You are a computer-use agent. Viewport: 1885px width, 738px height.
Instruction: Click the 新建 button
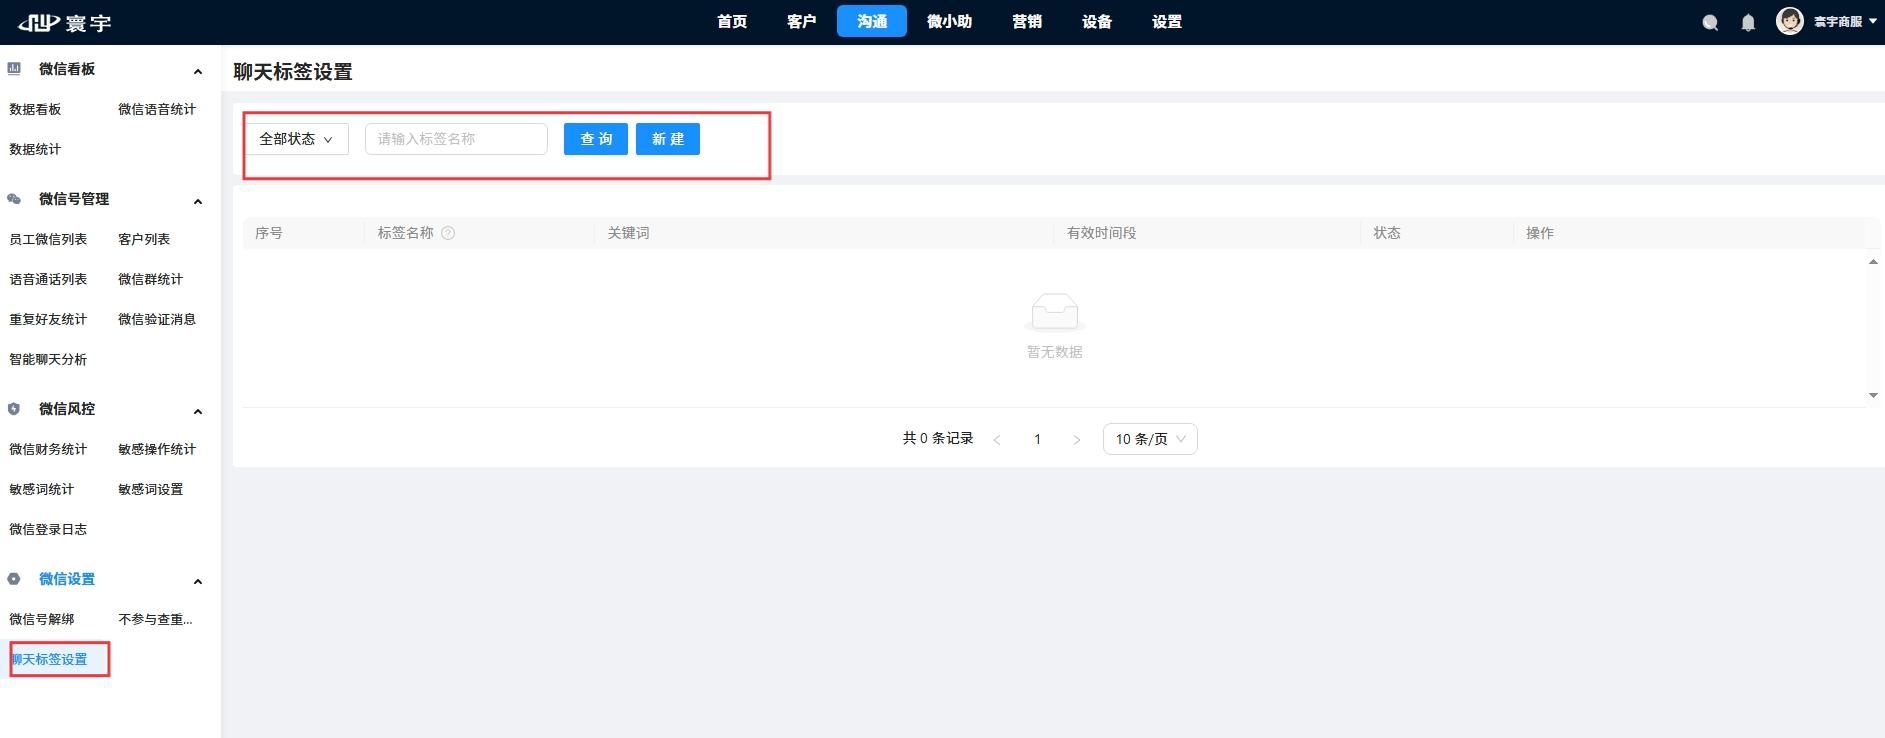coord(668,139)
